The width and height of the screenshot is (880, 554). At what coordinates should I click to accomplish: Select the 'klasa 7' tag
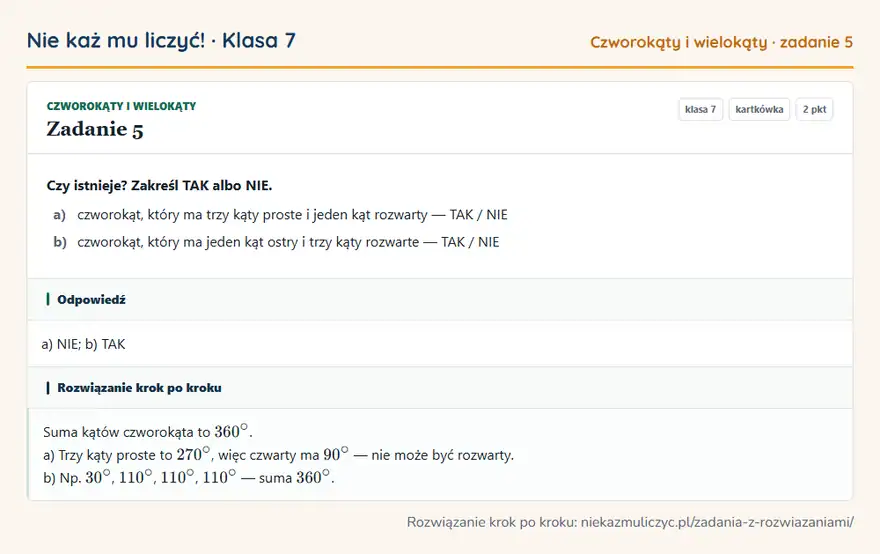coord(700,109)
